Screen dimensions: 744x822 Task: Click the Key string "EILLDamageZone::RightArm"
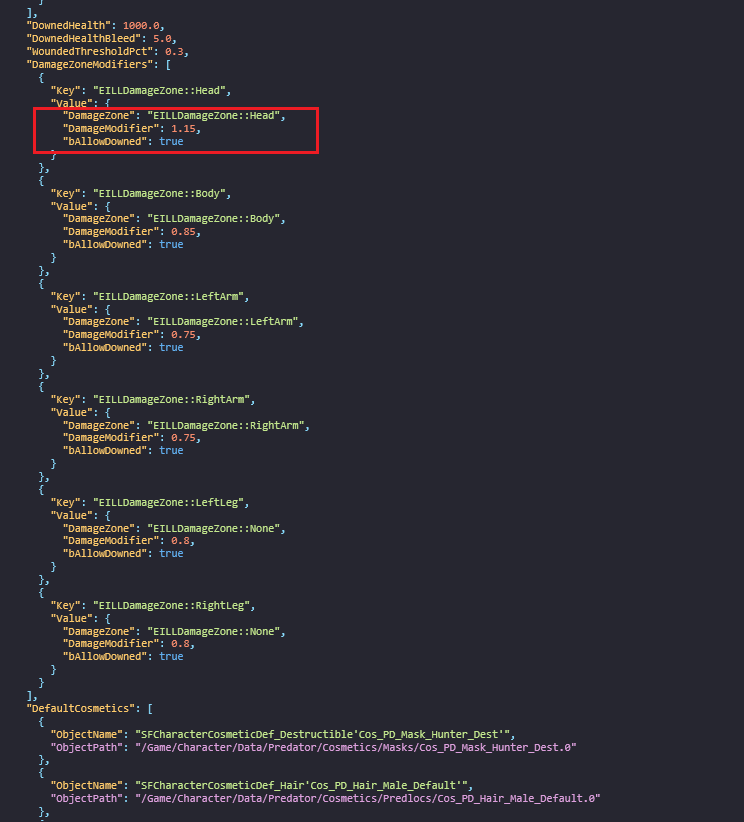[175, 399]
